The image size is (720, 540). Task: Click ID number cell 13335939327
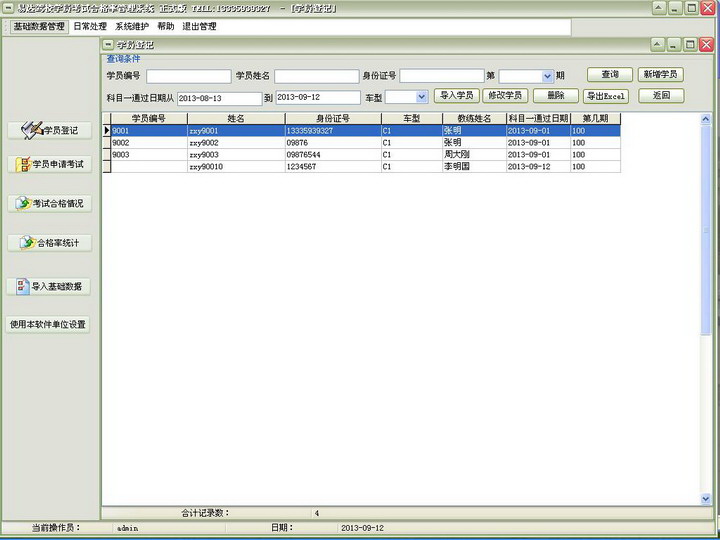(x=333, y=131)
